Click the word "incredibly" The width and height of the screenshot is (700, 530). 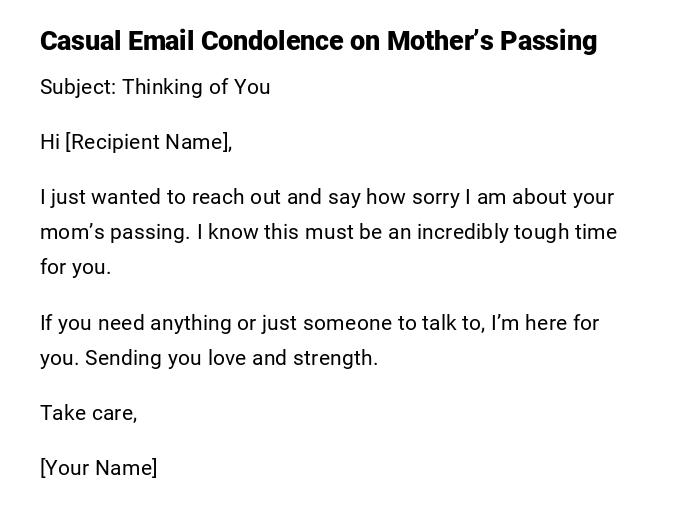(463, 232)
